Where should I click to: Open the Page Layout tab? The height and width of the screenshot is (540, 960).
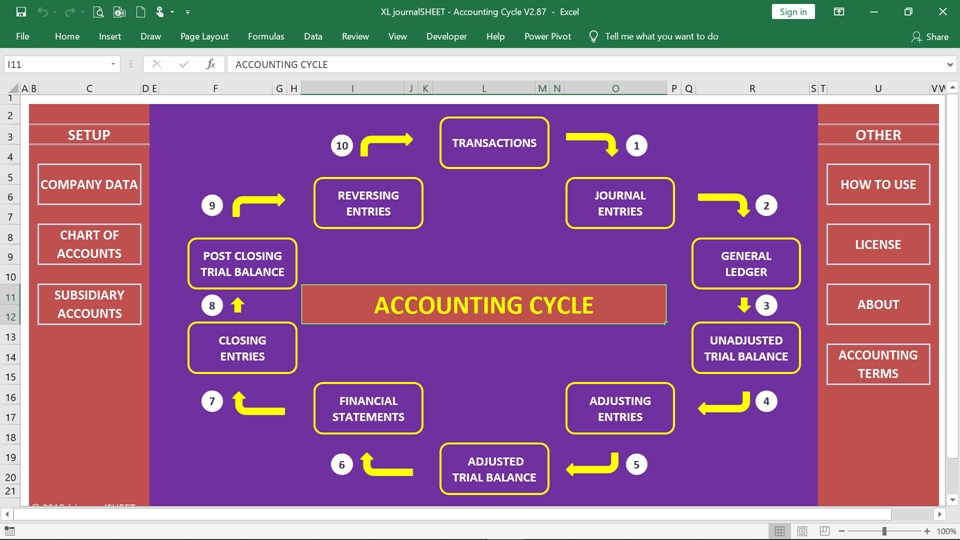click(x=204, y=37)
